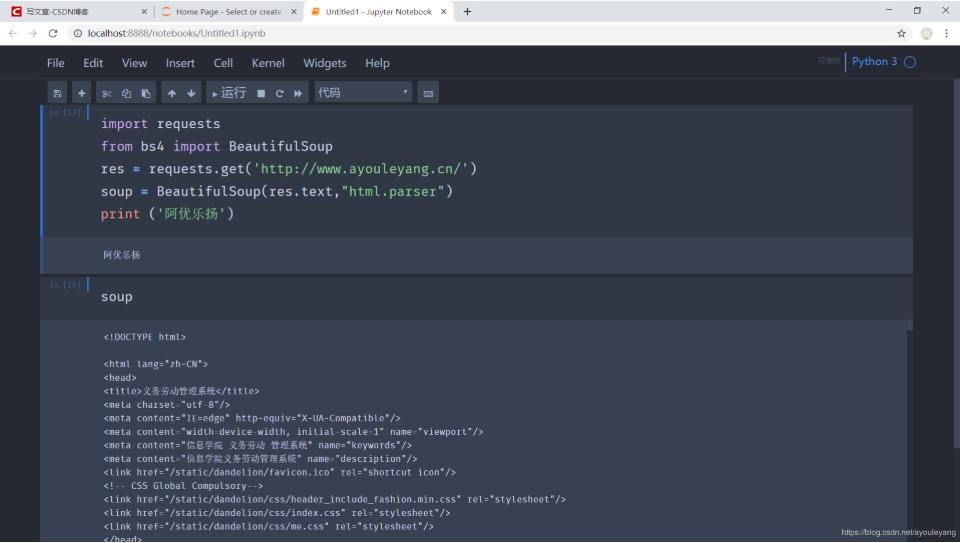Open the Widgets menu
The width and height of the screenshot is (960, 543).
pos(325,63)
